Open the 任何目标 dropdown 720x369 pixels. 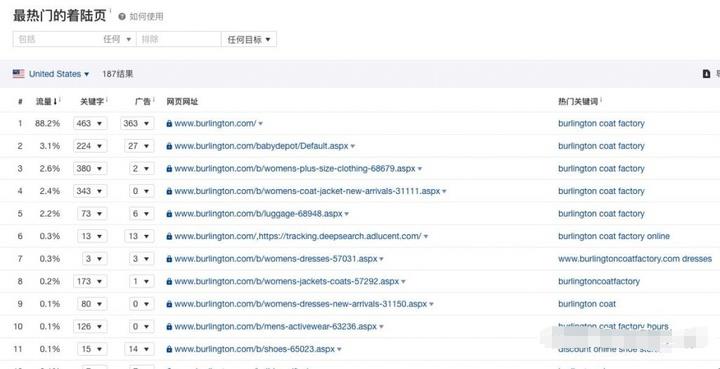[249, 39]
